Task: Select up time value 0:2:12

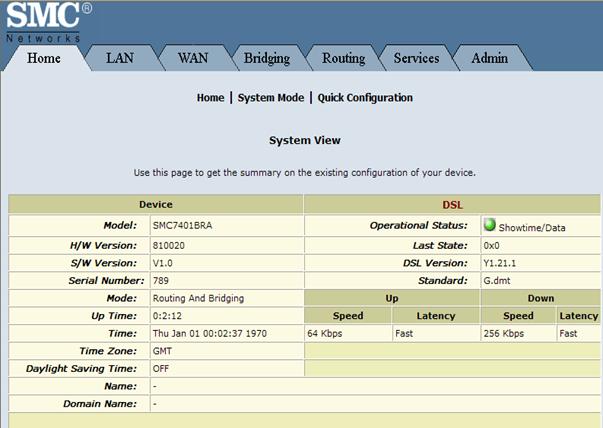Action: point(167,316)
